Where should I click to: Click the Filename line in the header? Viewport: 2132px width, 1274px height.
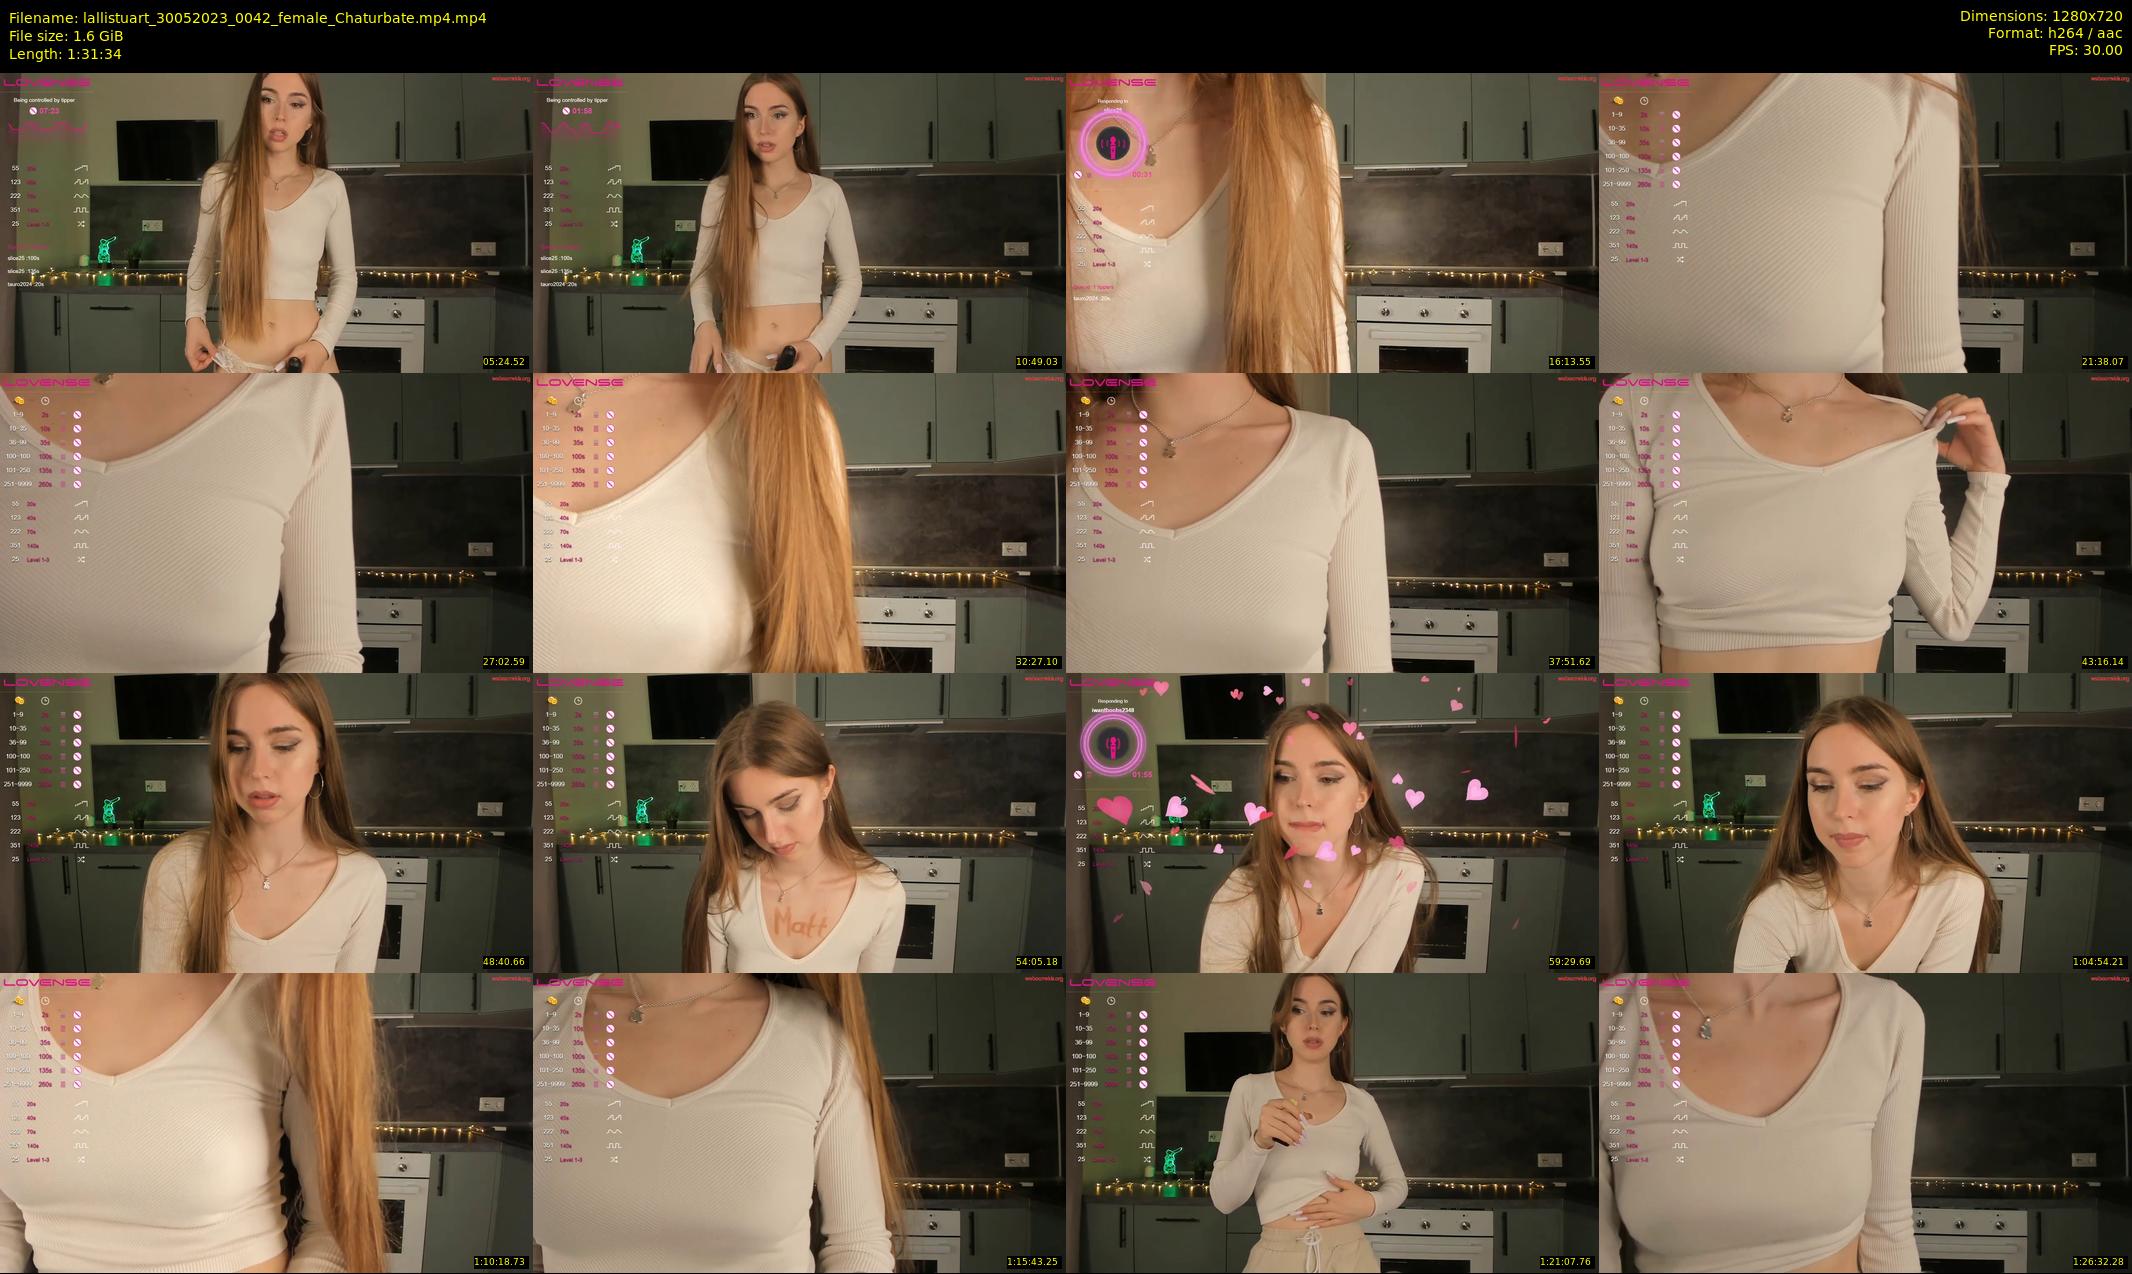[248, 18]
